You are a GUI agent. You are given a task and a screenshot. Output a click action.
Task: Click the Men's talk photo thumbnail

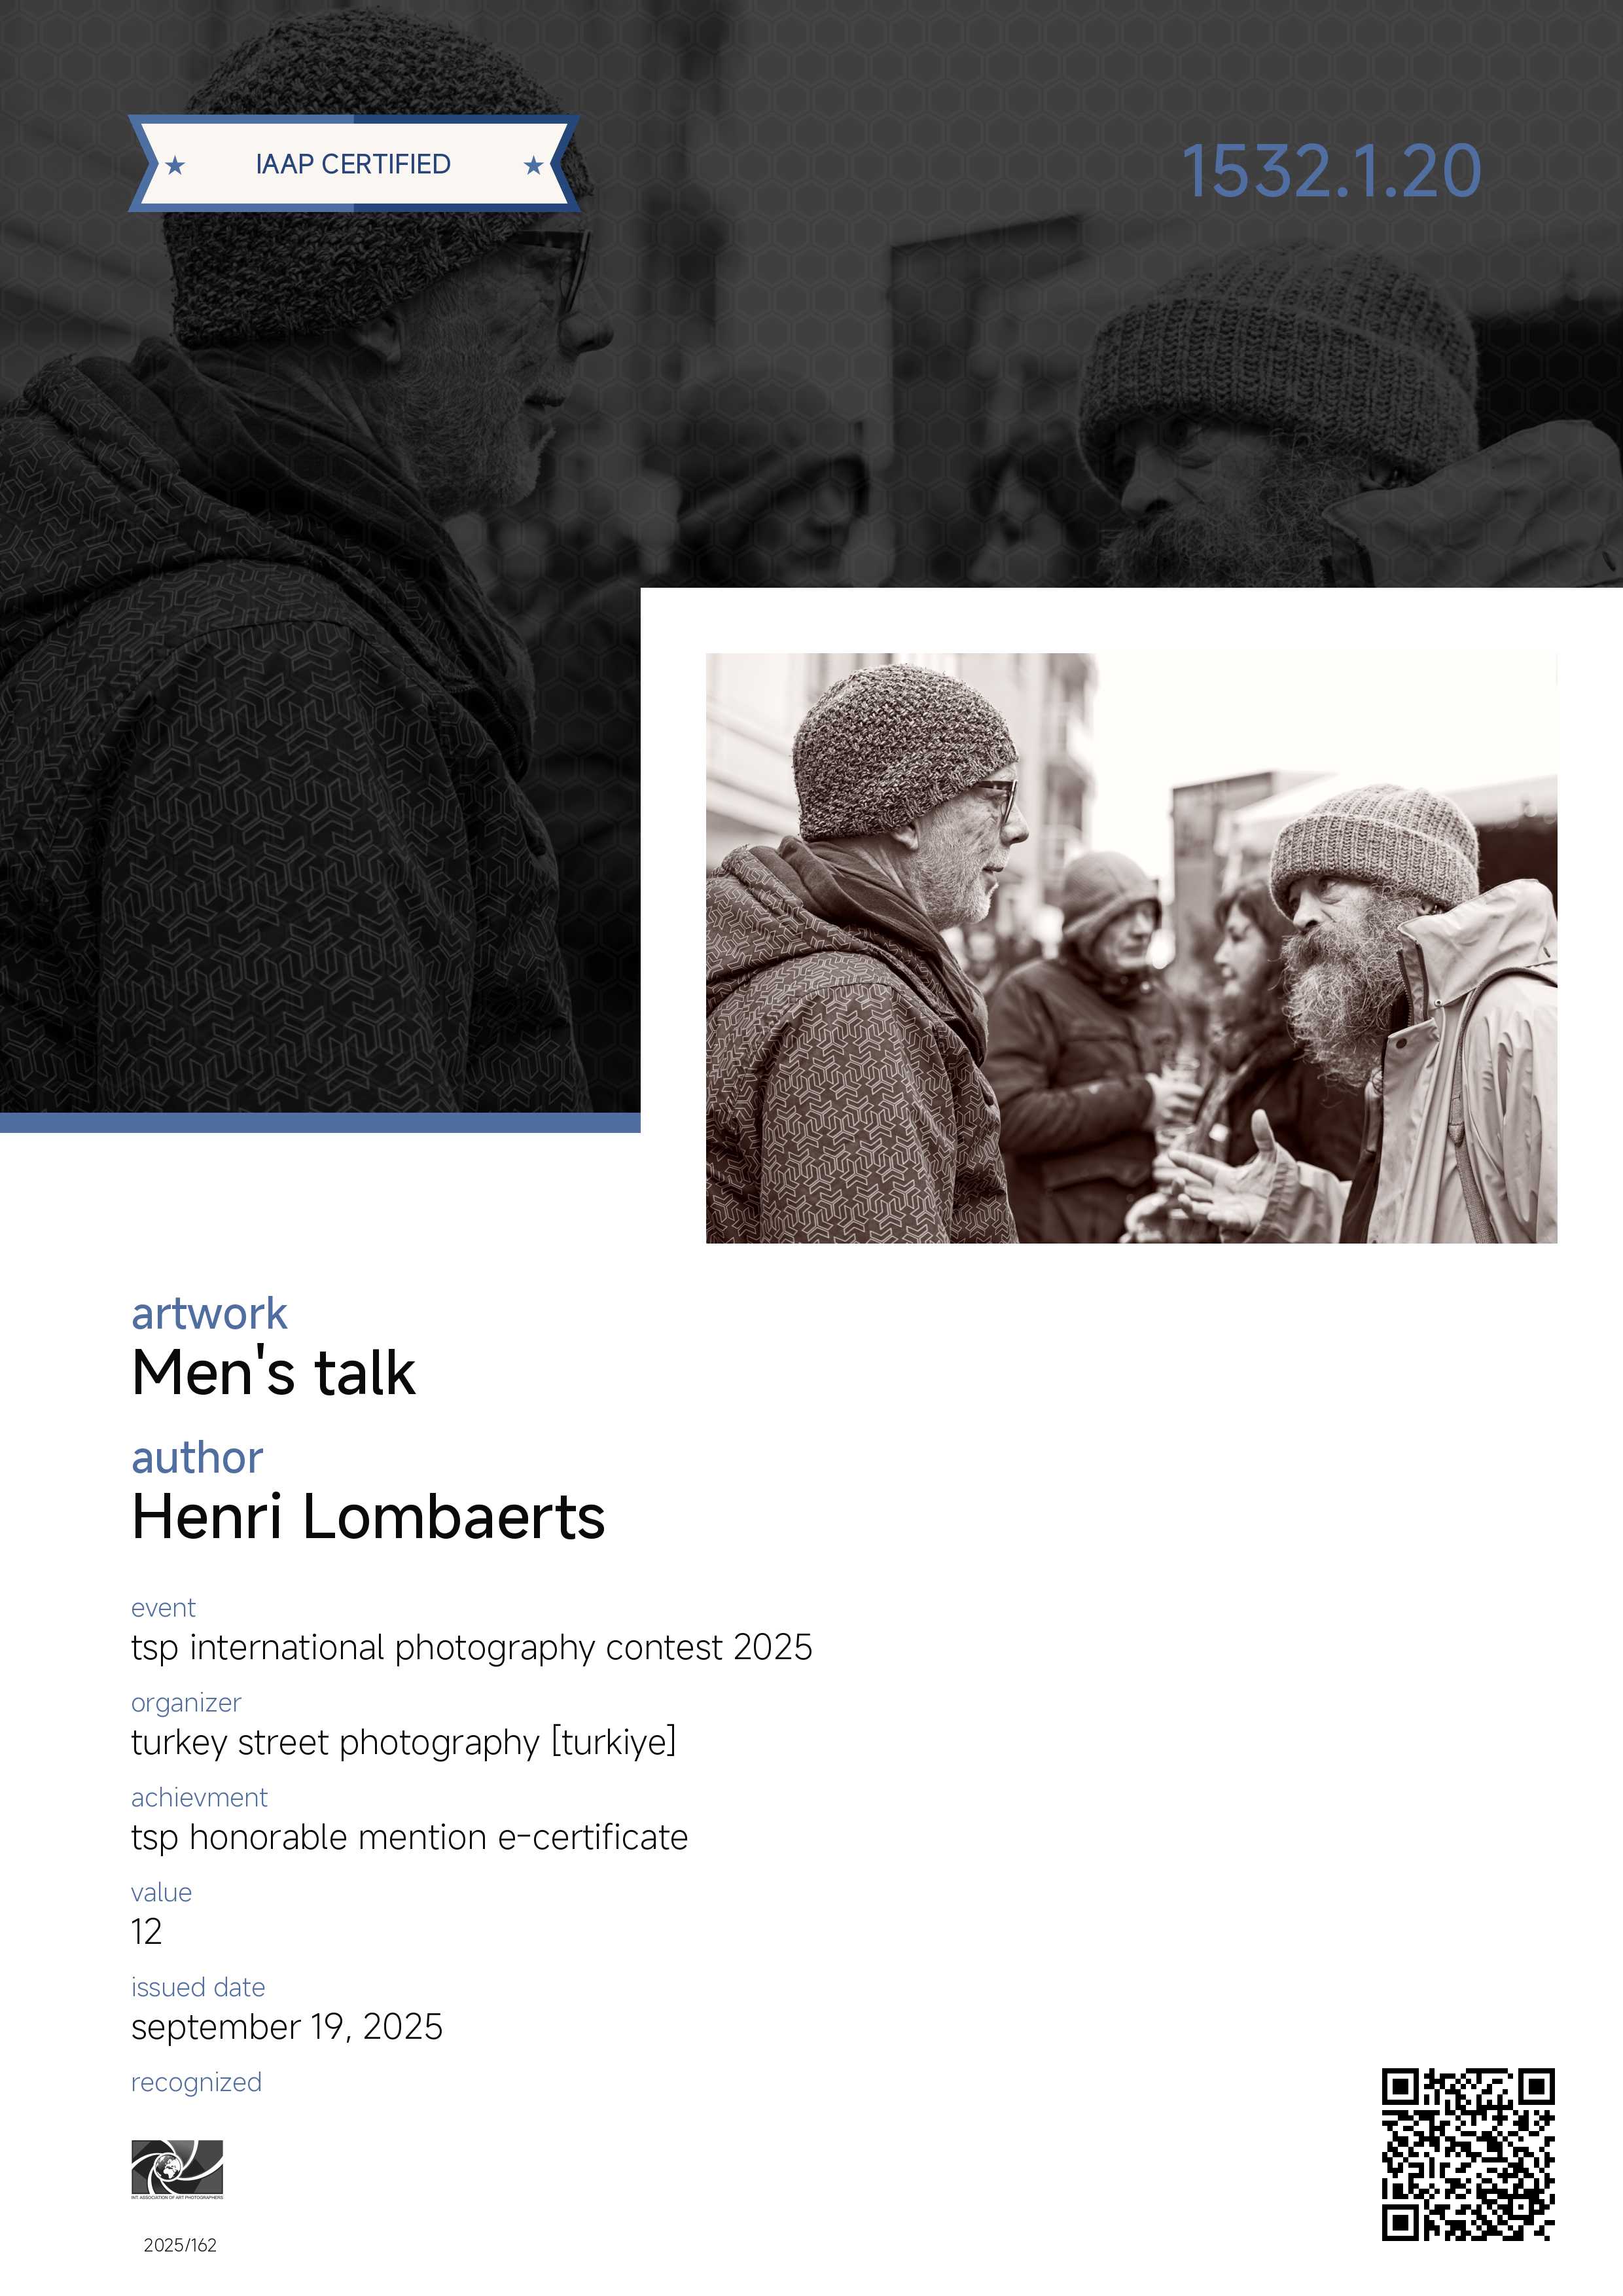tap(1131, 948)
